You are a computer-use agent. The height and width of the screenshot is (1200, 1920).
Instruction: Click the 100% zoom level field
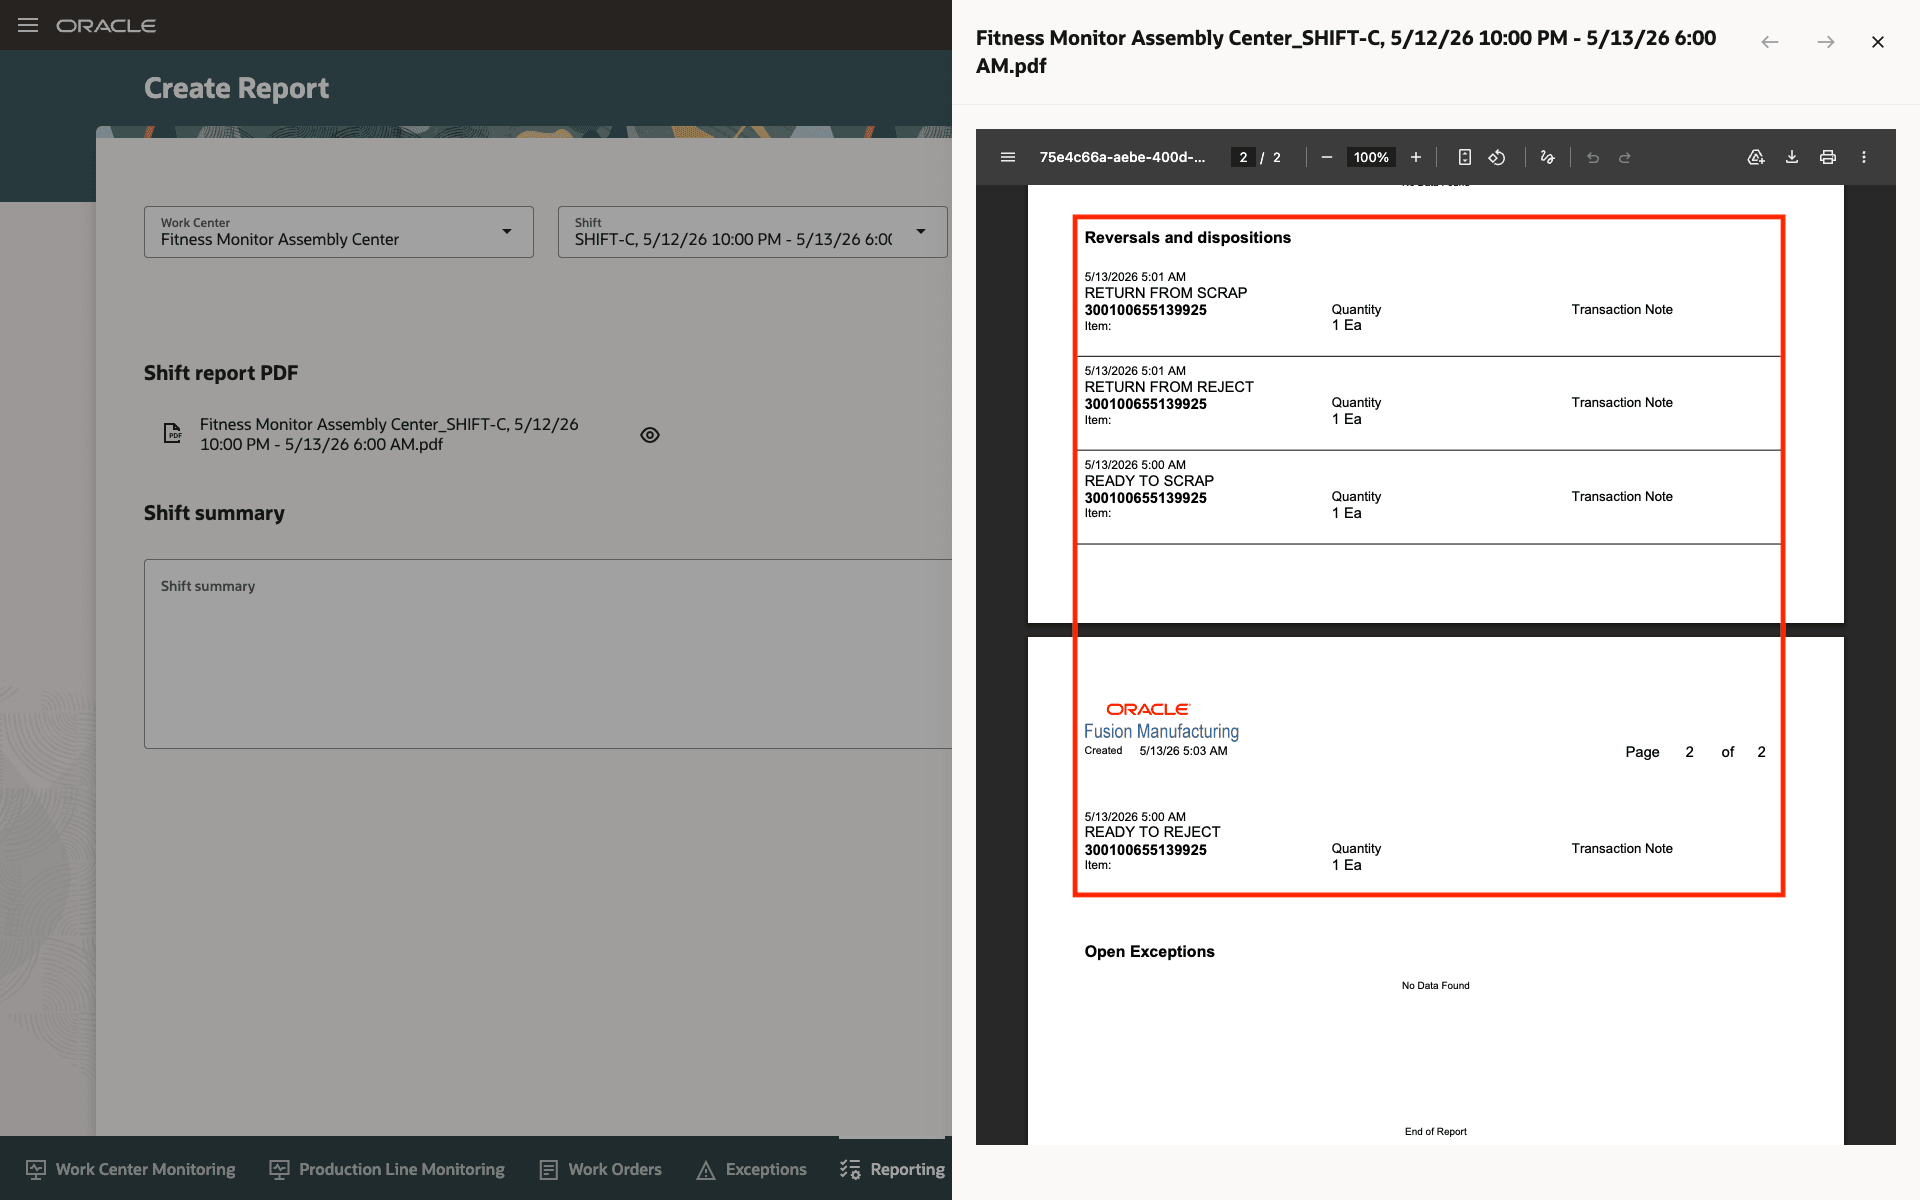click(1370, 157)
